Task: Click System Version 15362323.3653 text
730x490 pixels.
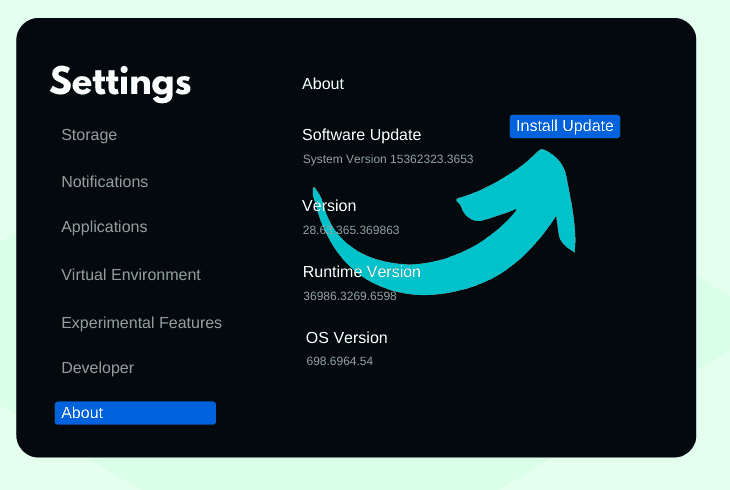Action: tap(388, 159)
